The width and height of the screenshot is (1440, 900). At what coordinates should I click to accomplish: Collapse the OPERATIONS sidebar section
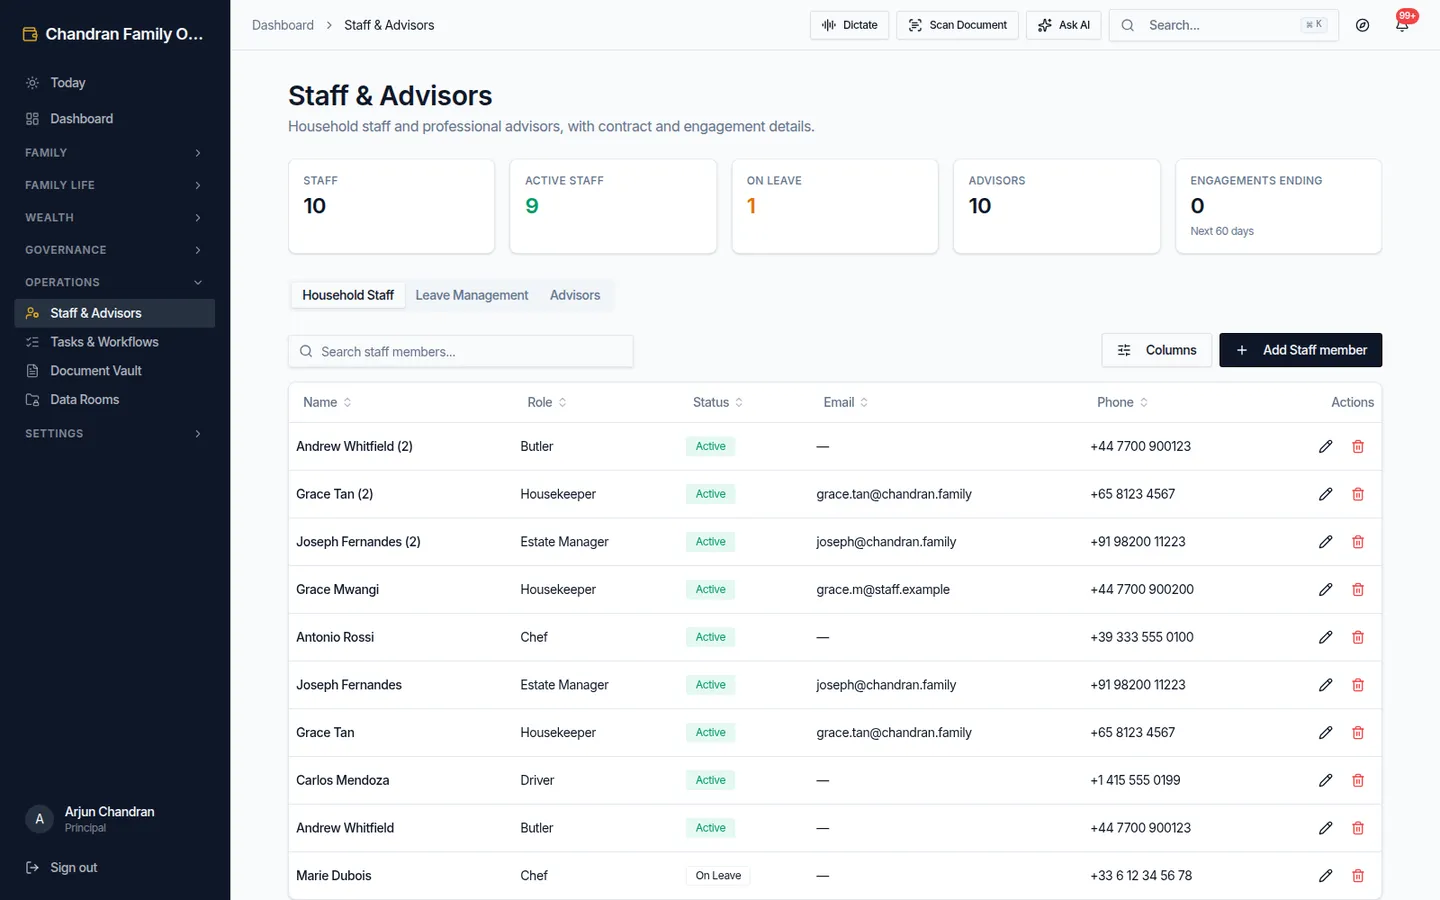point(115,282)
